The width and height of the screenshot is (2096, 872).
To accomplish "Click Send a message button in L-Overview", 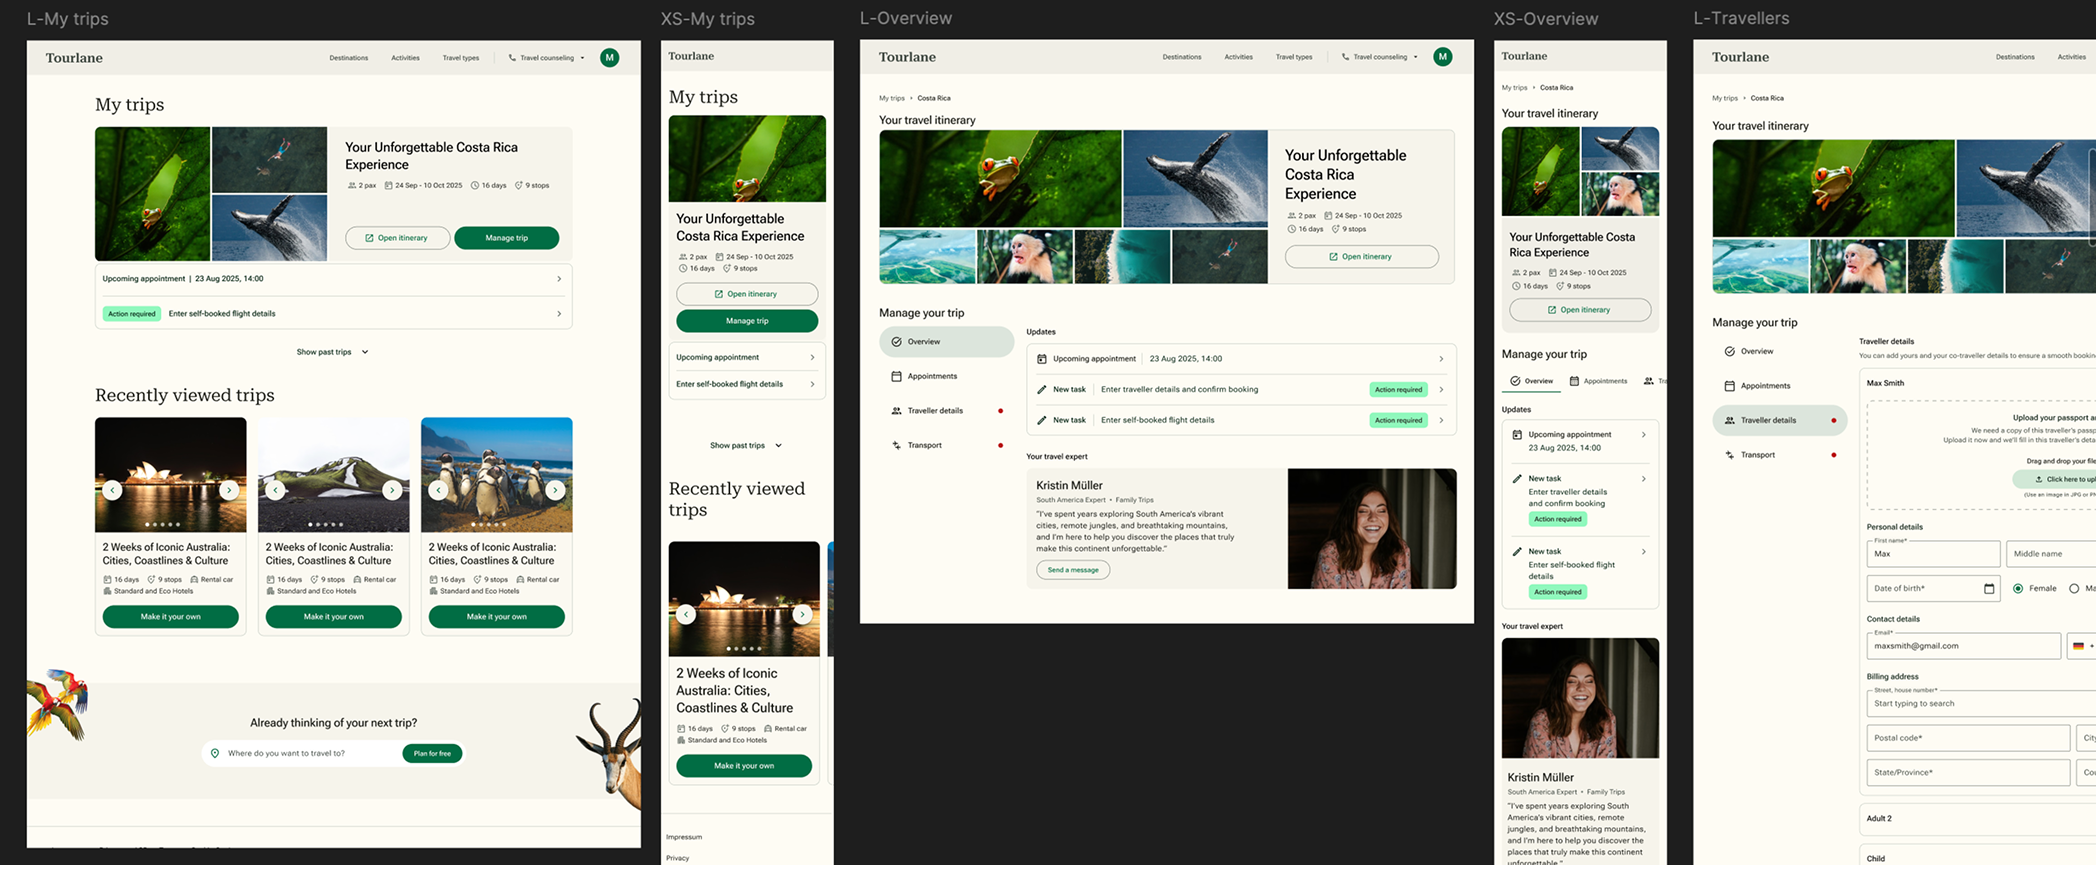I will [1072, 570].
